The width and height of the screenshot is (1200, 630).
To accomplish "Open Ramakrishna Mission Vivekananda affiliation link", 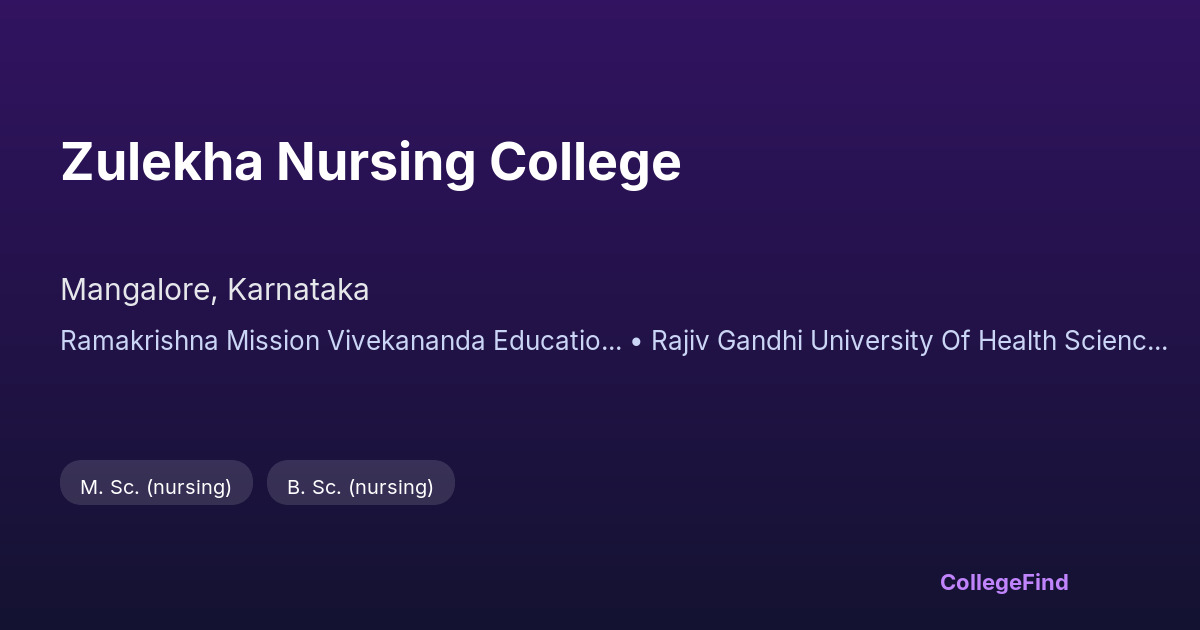I will 340,341.
